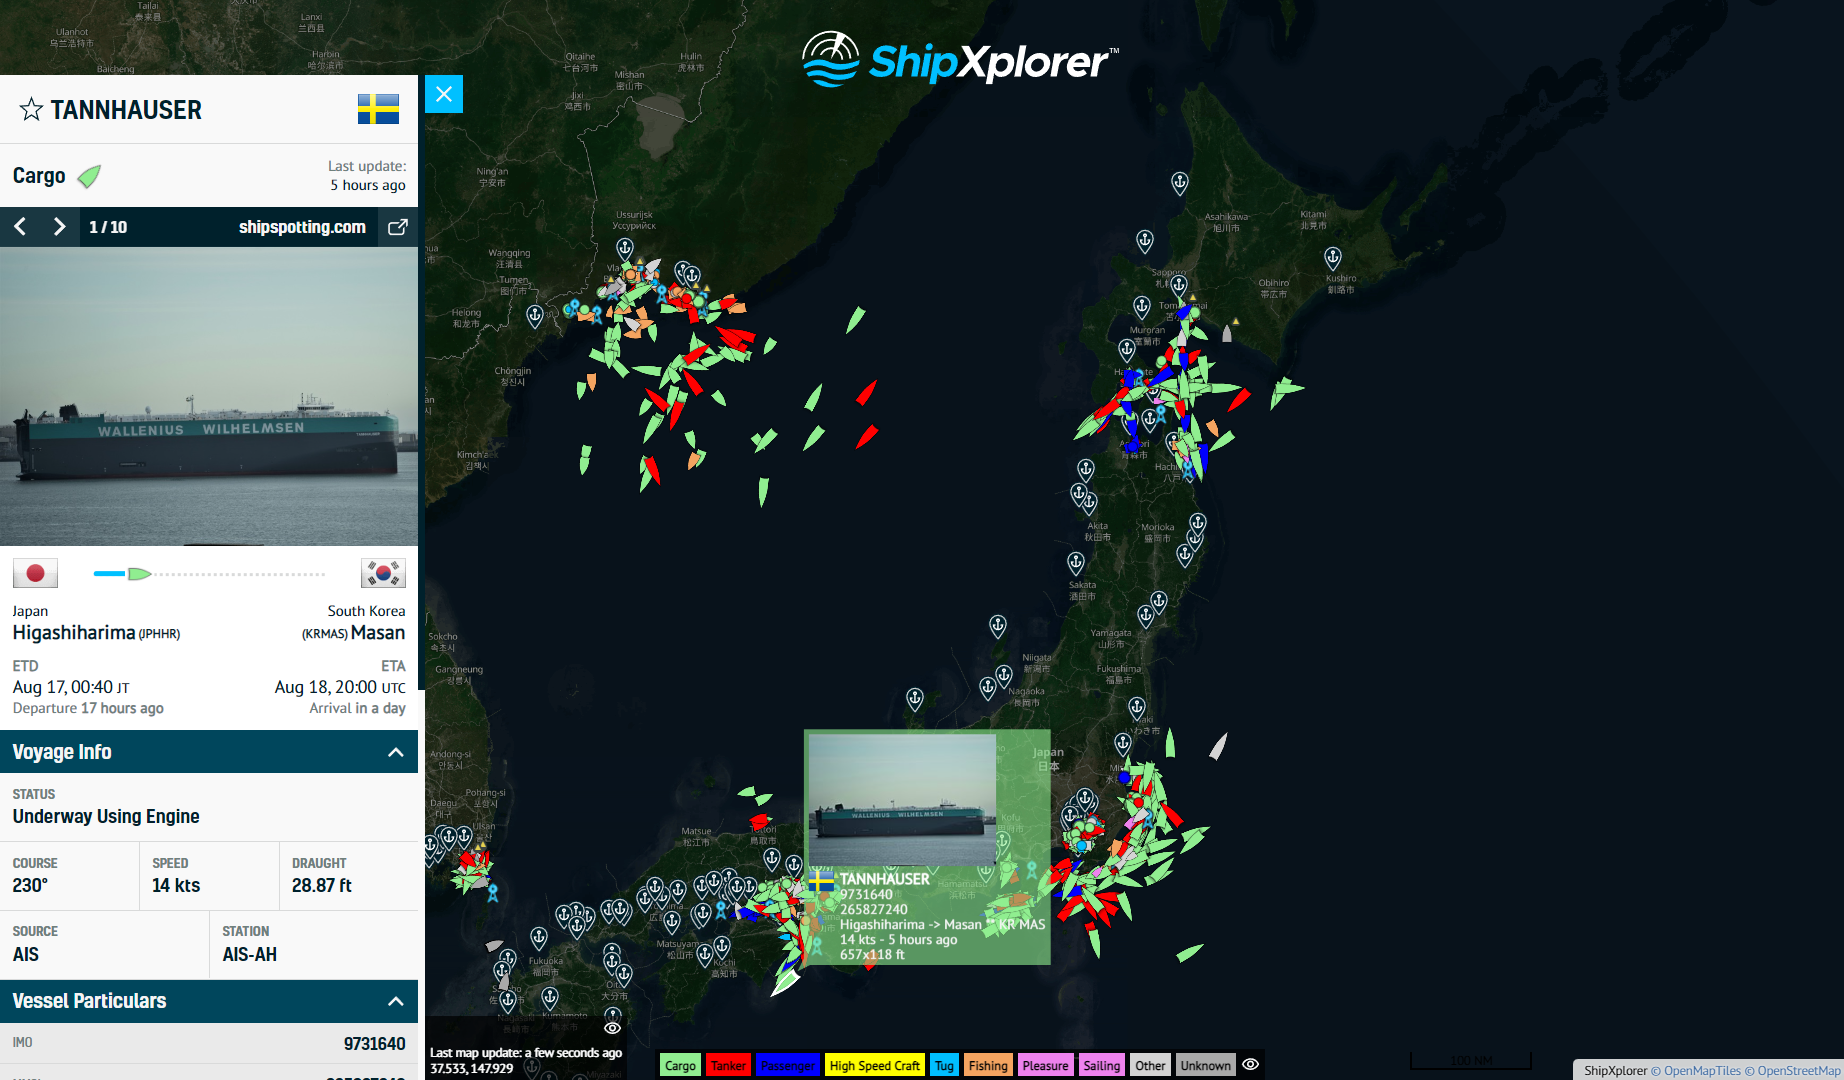Toggle Sailing vessel filter in legend

(x=1101, y=1065)
